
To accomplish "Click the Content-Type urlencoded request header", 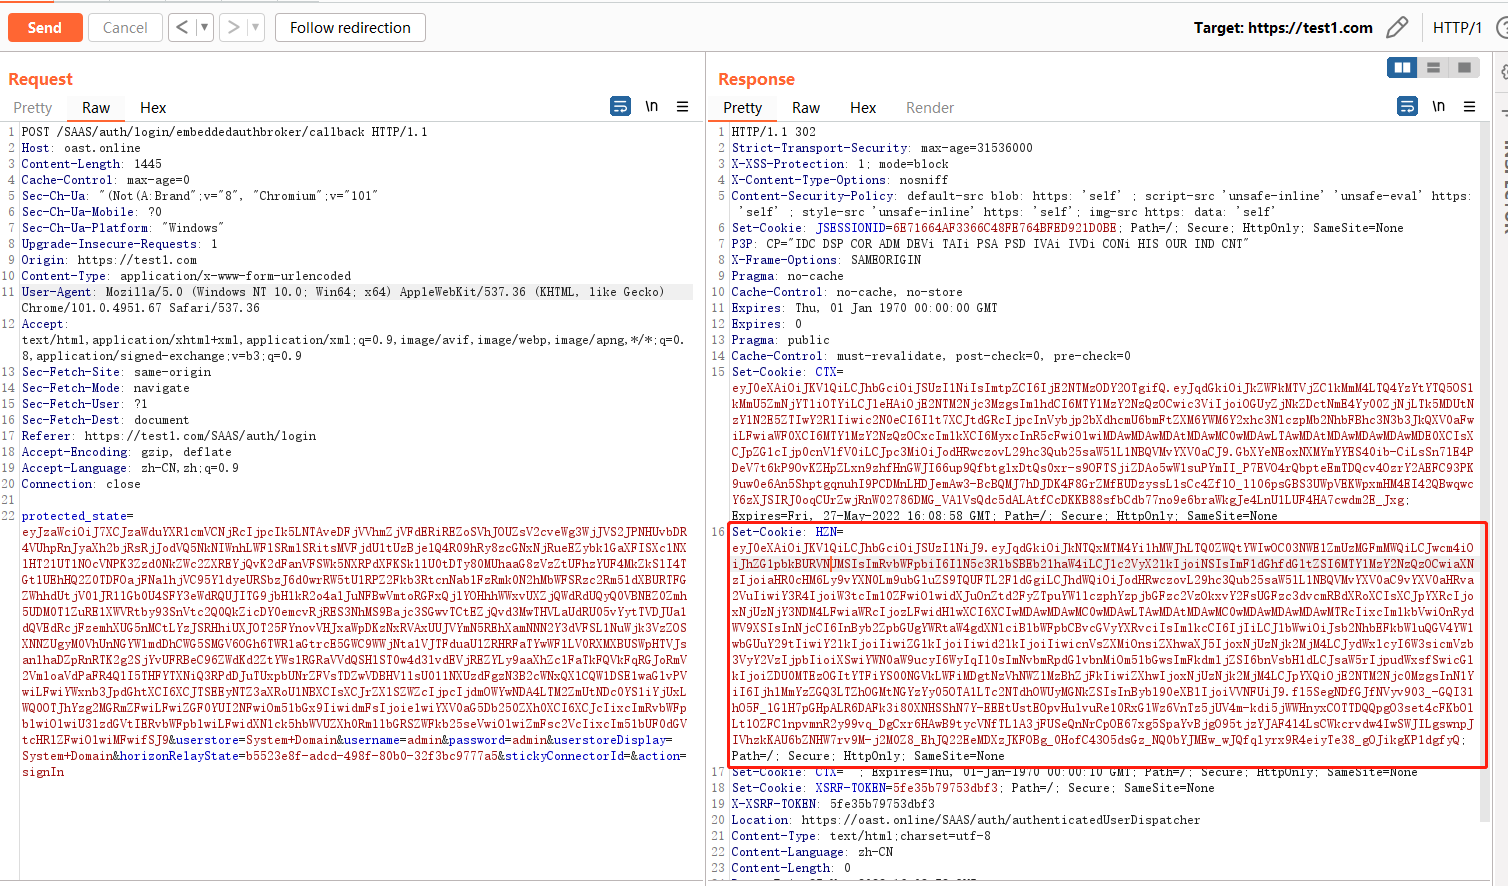I will click(x=186, y=276).
